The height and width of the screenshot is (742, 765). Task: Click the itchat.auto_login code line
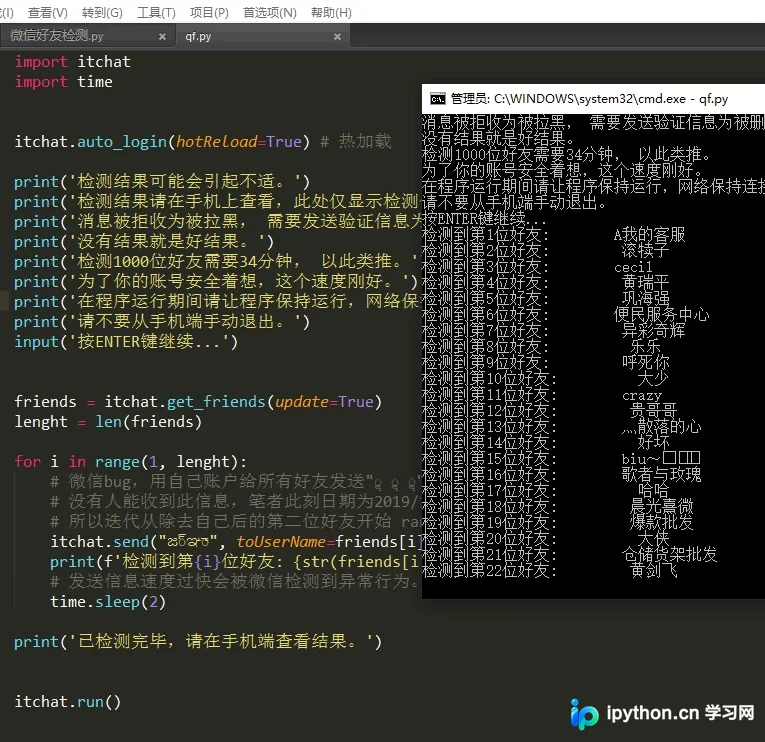(x=202, y=141)
